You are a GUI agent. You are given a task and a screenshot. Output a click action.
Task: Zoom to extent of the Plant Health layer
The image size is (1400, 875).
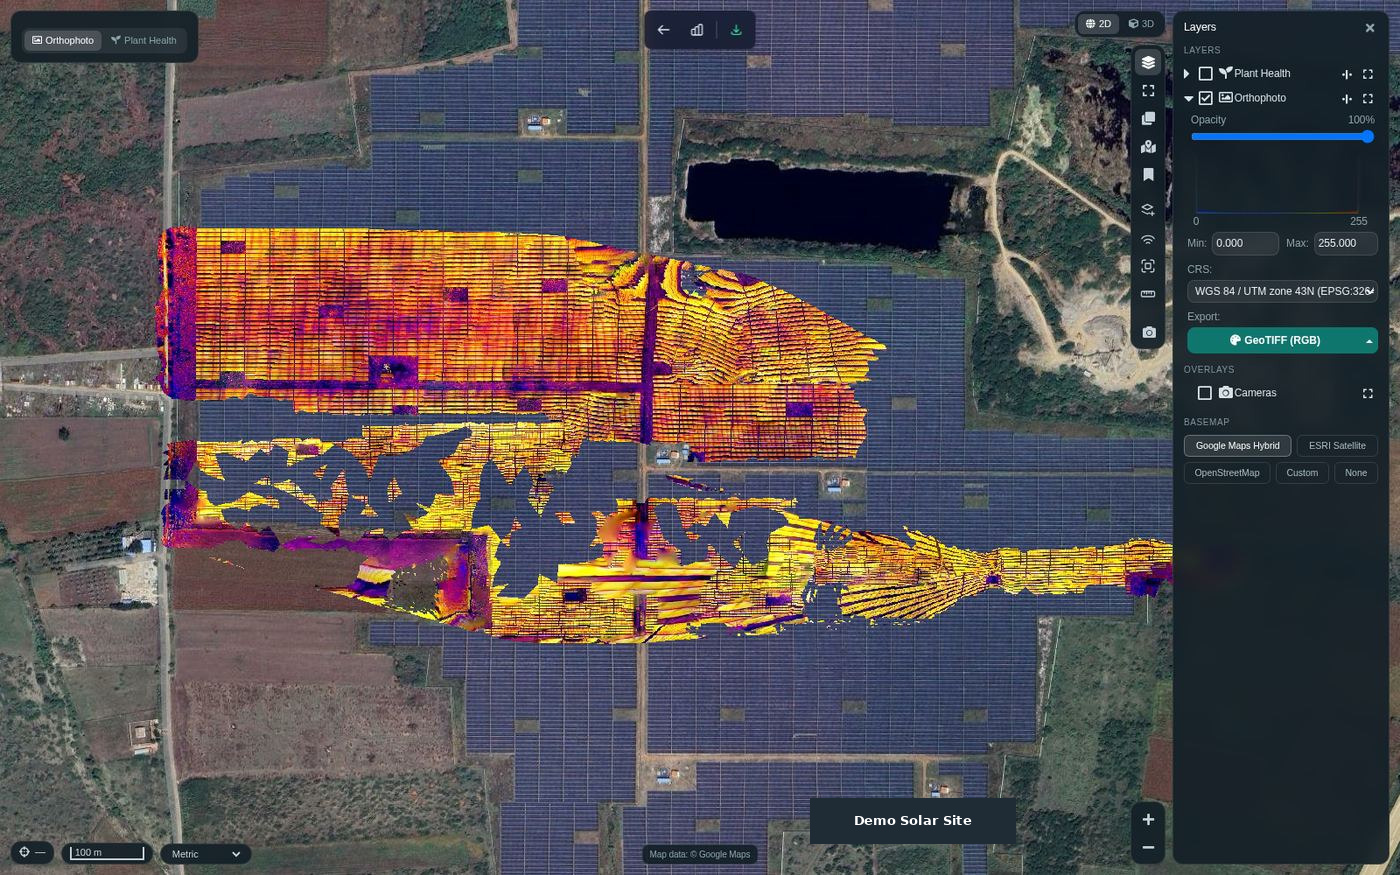tap(1368, 74)
